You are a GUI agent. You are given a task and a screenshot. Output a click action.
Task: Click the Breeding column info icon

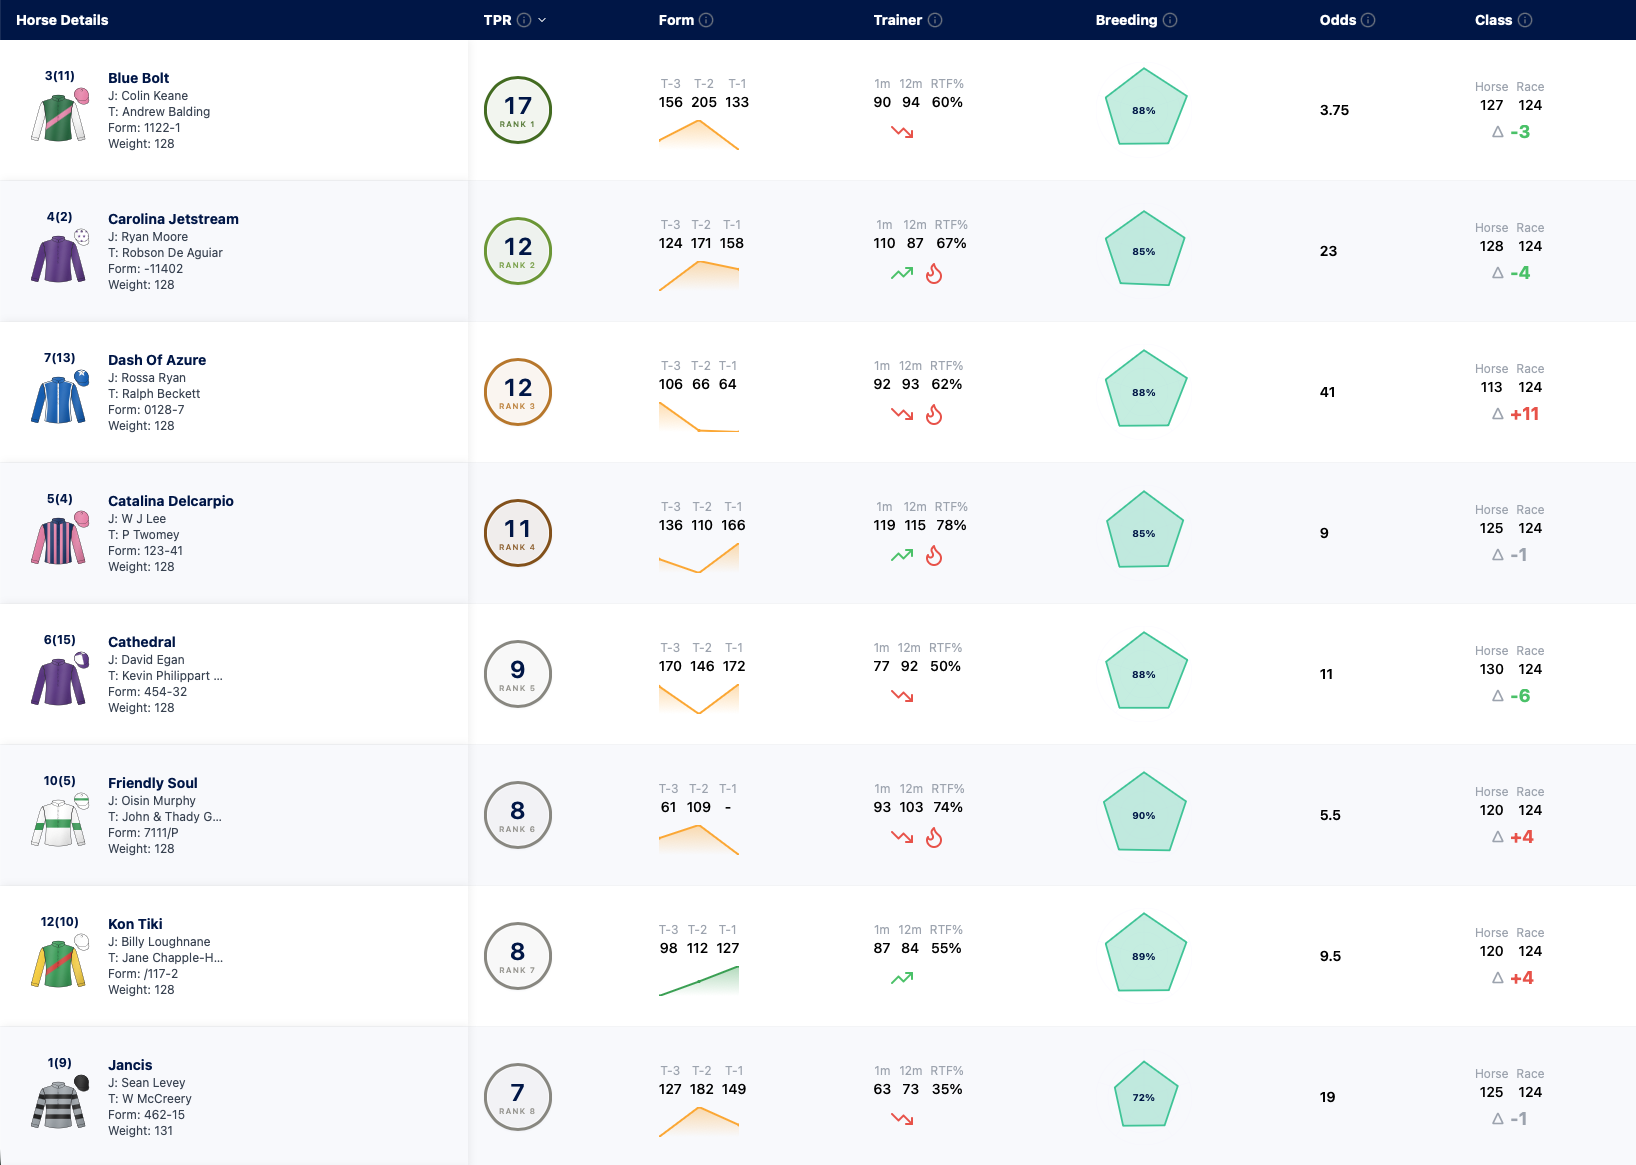1170,20
